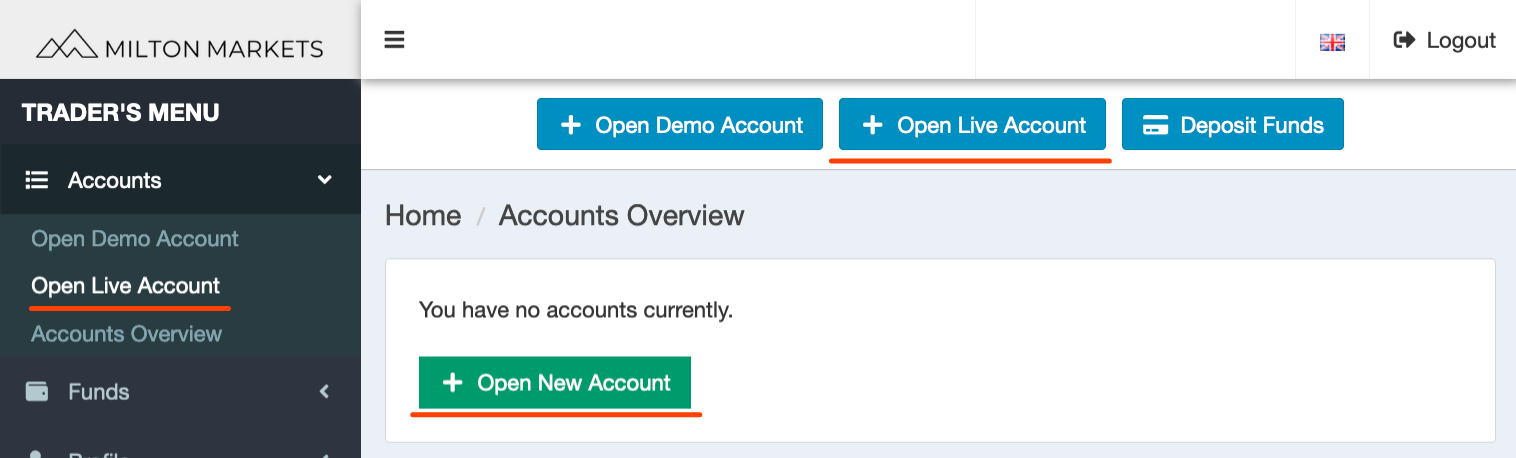
Task: Click the TRADER'S MENU heading
Action: [x=121, y=113]
